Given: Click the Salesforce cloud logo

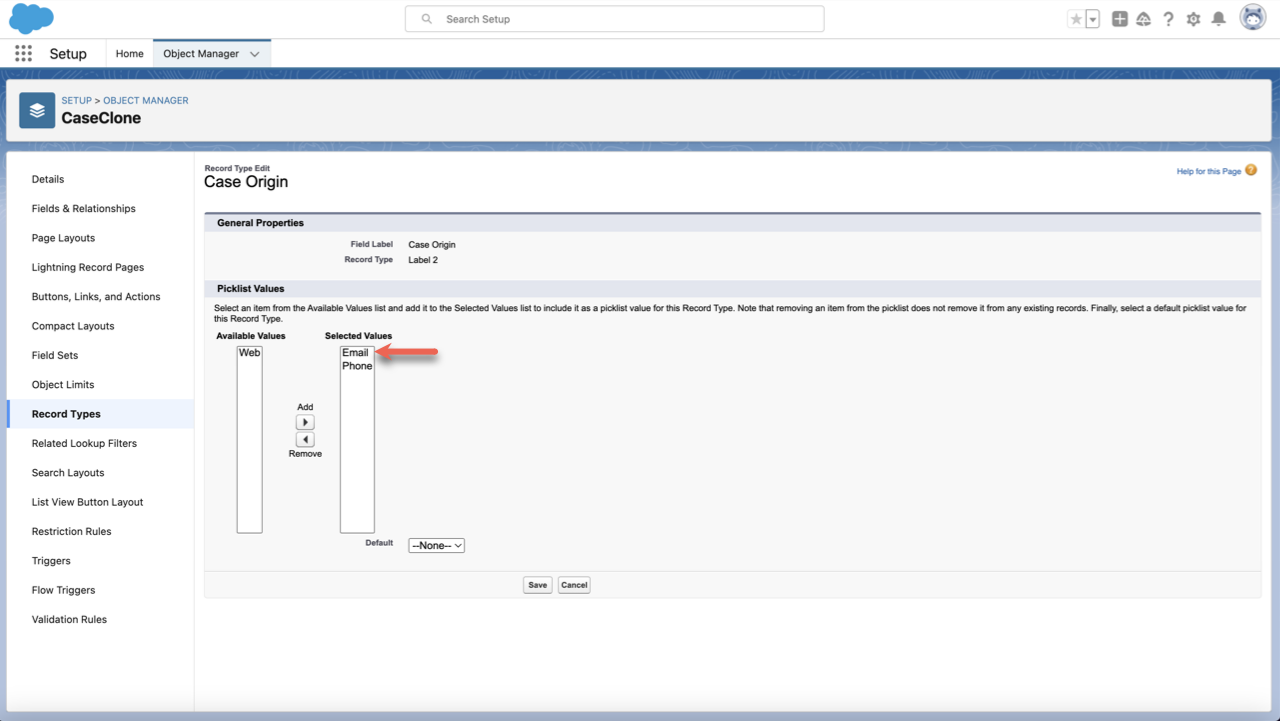Looking at the screenshot, I should (x=31, y=18).
